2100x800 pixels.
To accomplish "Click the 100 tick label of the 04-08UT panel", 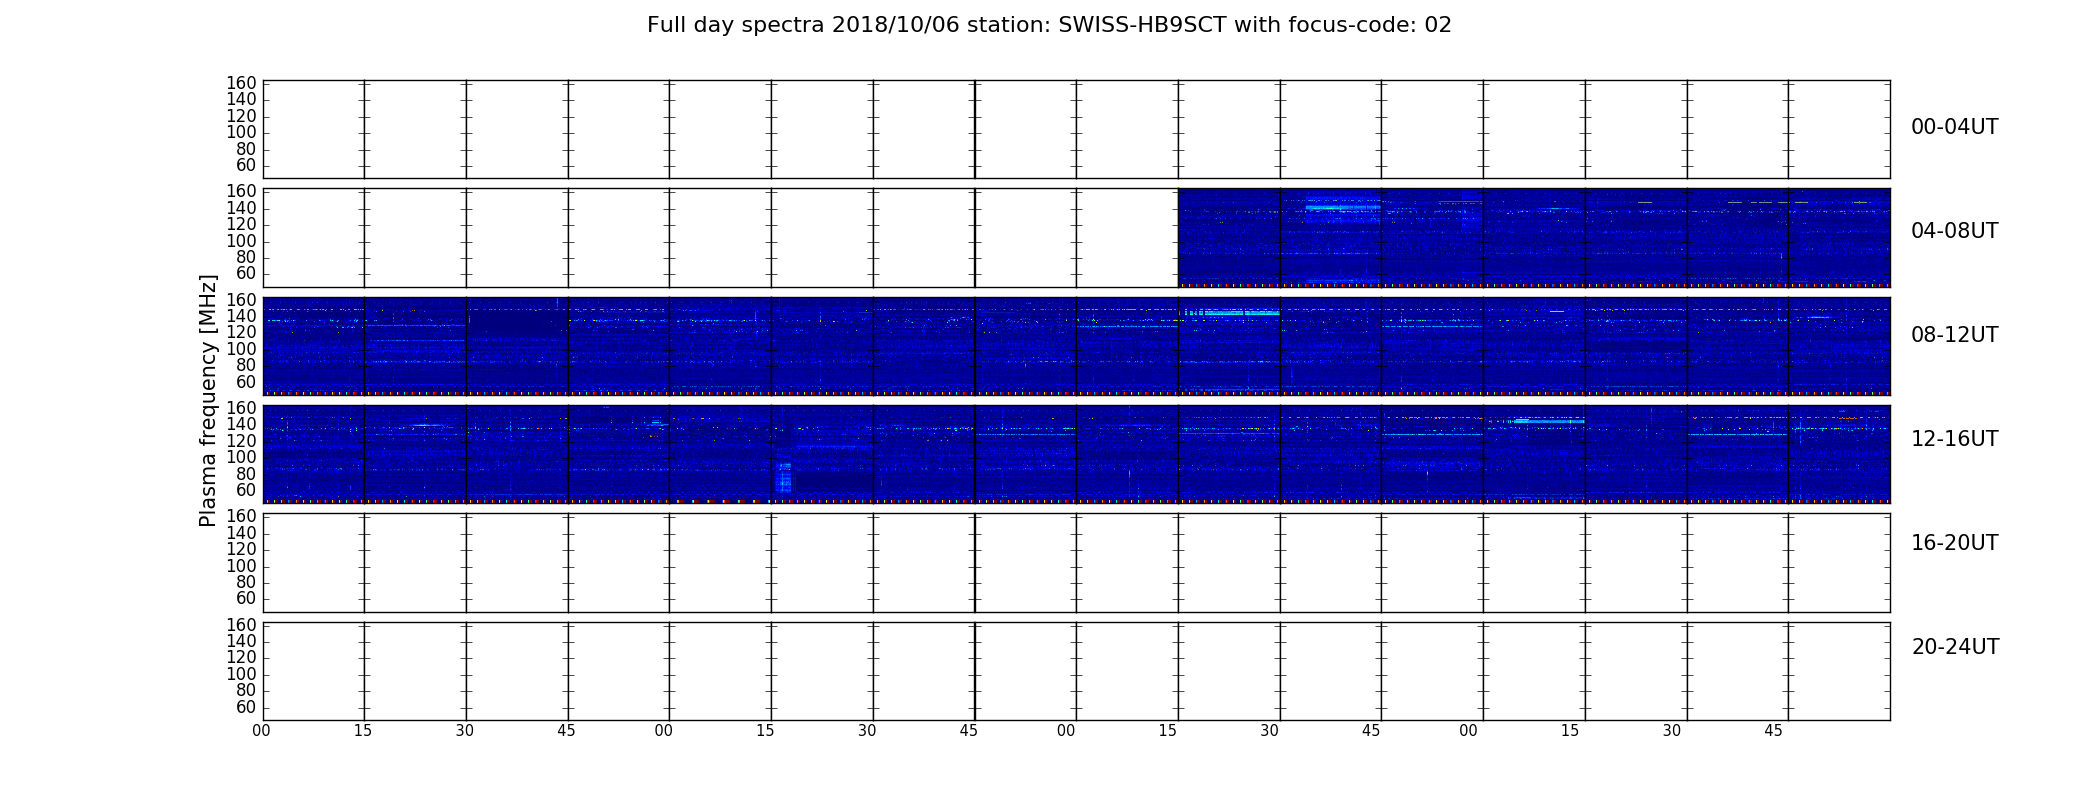I will tap(242, 241).
